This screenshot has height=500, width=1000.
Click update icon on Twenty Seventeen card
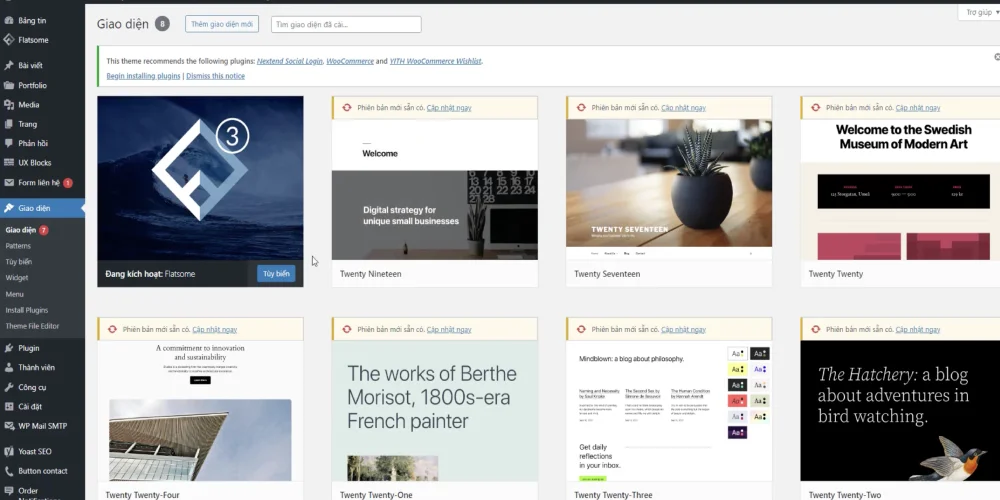point(581,108)
